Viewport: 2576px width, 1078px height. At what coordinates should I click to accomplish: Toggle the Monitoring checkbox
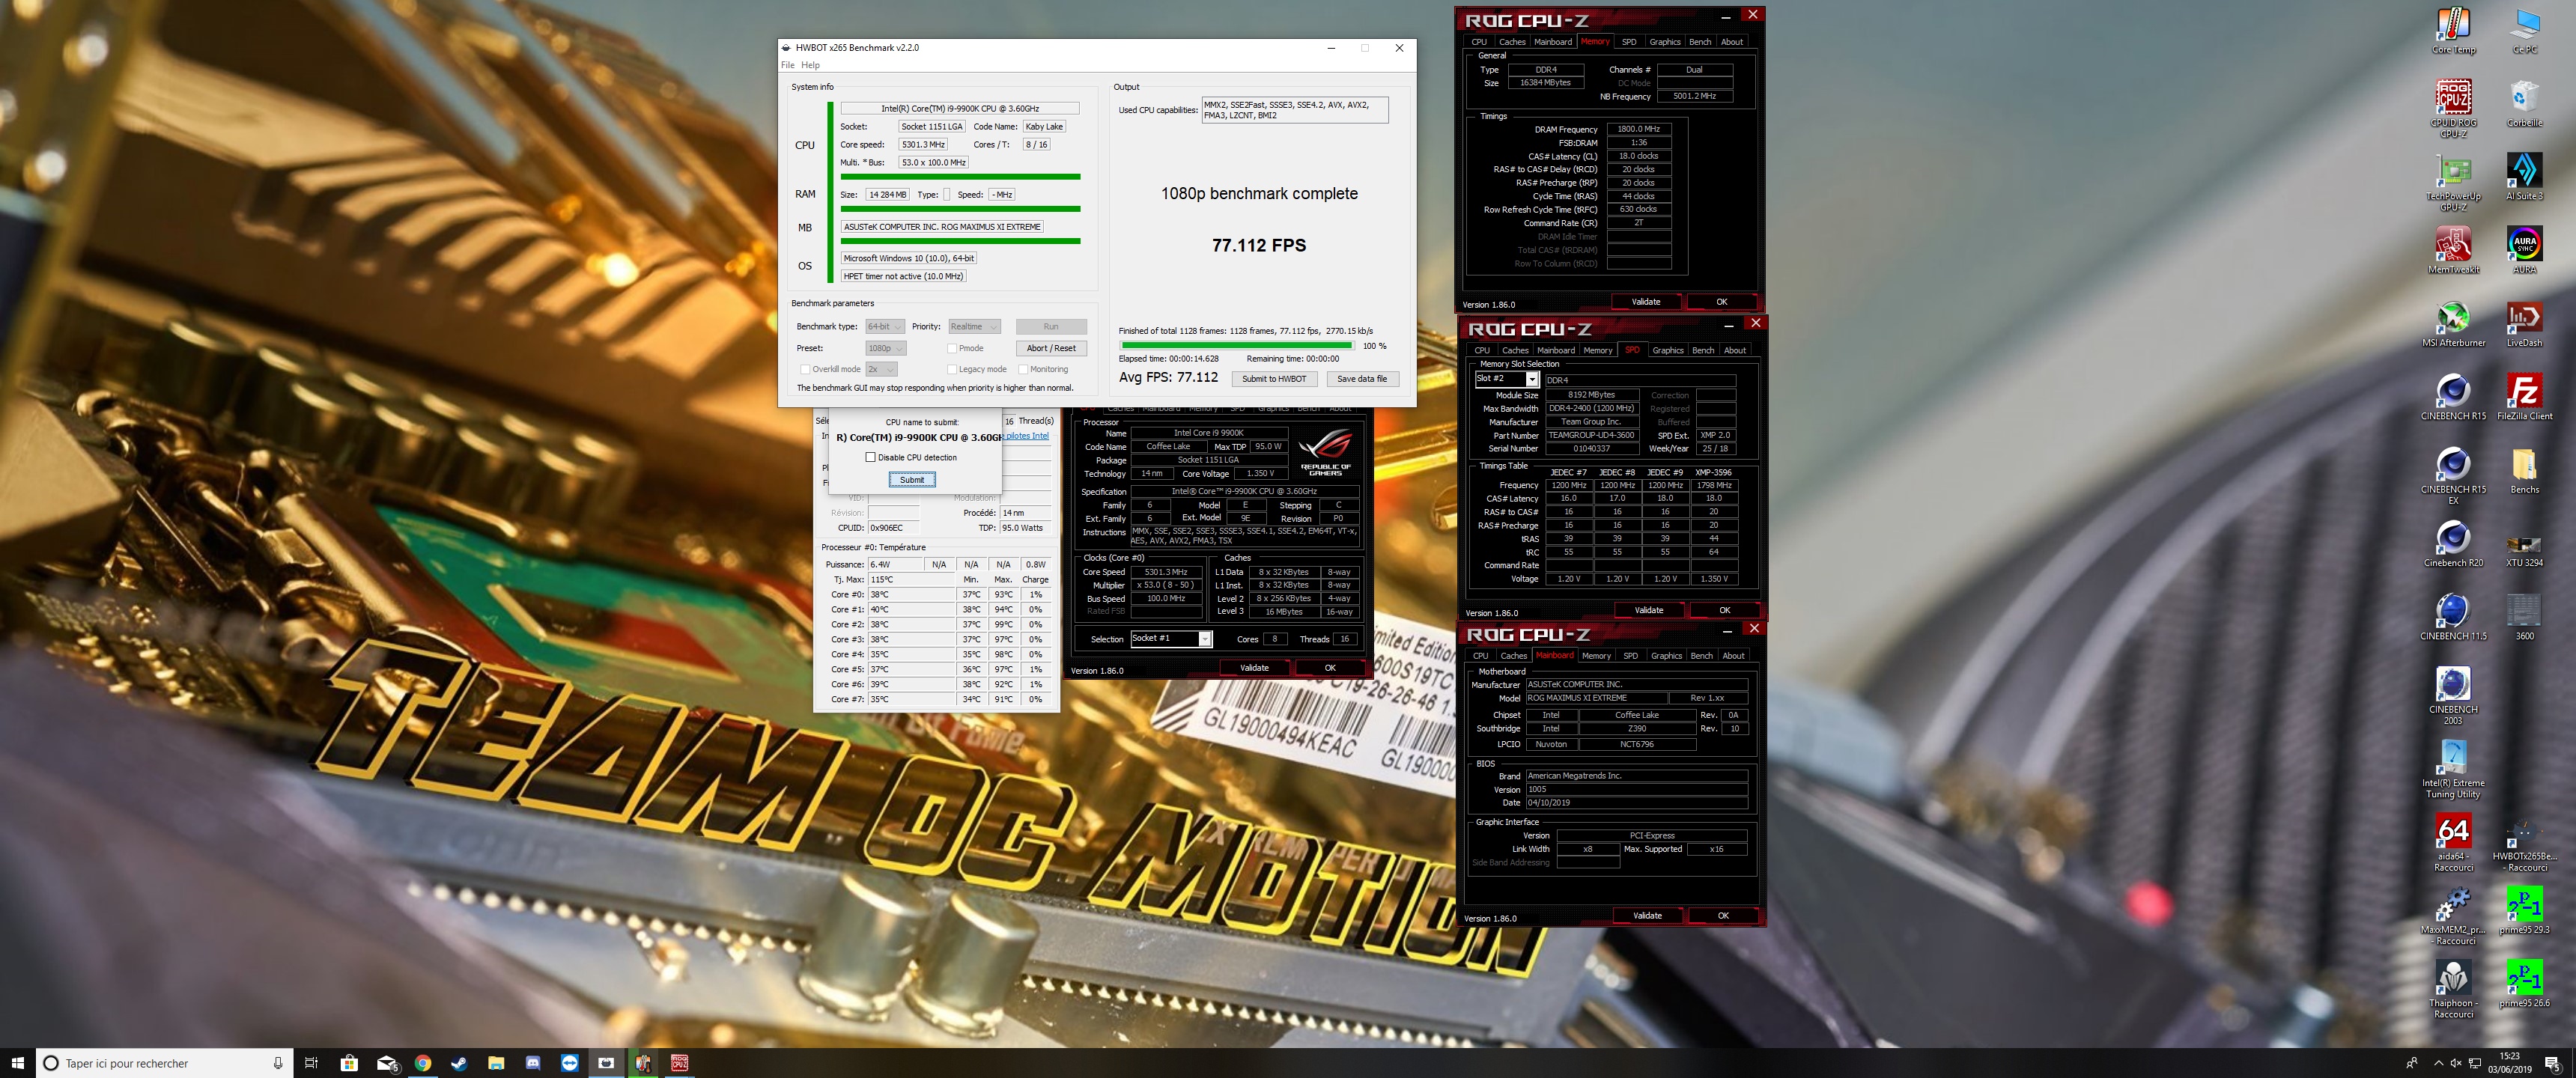1023,369
